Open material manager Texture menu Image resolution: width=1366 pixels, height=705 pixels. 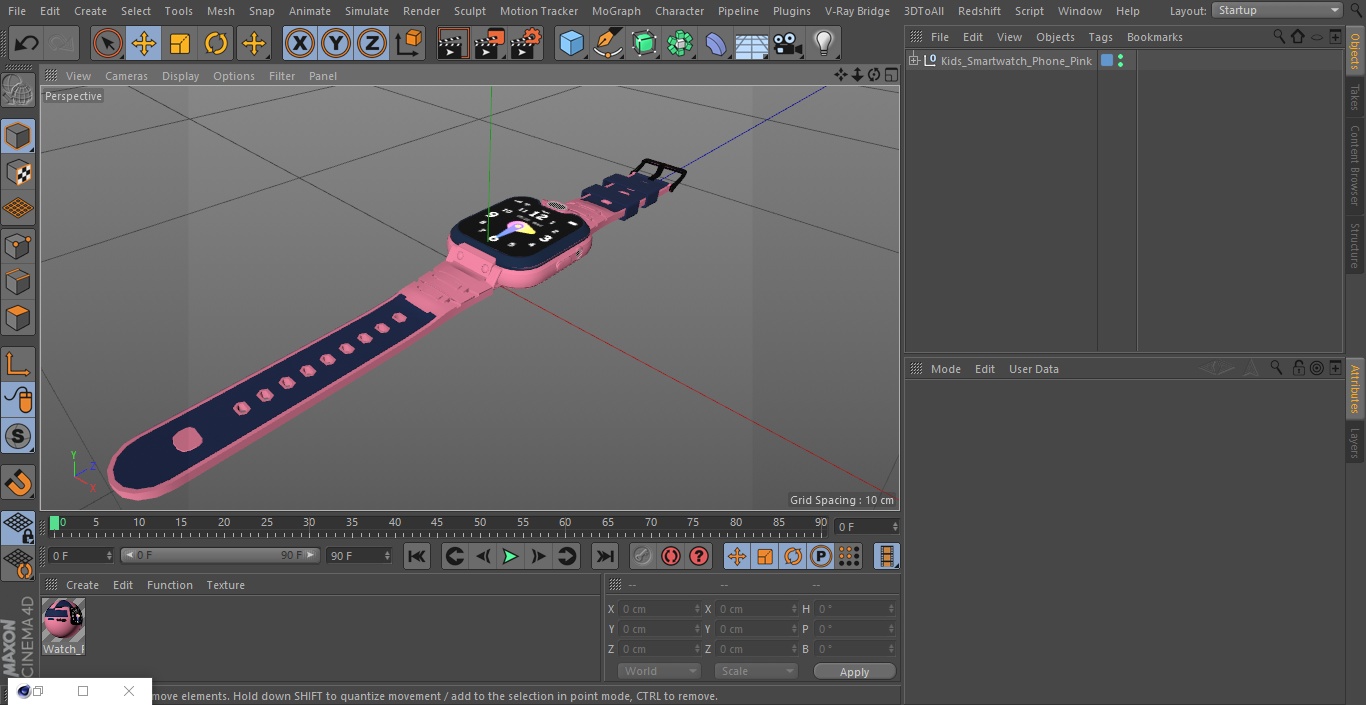click(225, 585)
